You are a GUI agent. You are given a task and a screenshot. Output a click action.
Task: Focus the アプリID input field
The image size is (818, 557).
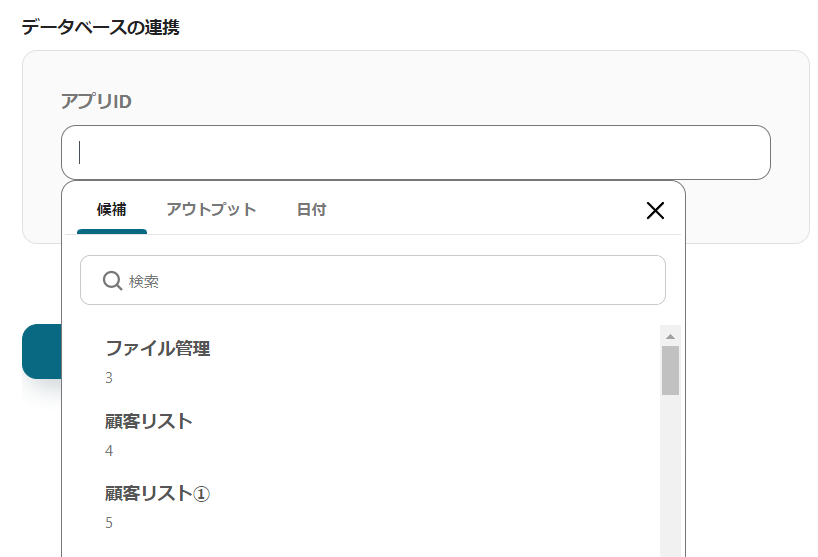click(415, 152)
